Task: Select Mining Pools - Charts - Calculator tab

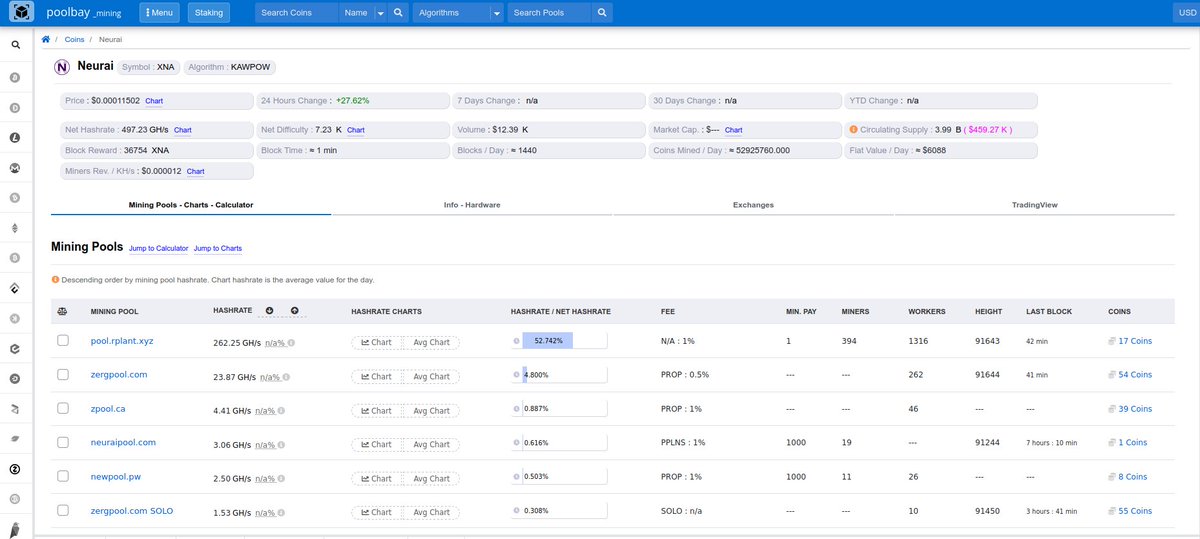Action: click(x=191, y=205)
